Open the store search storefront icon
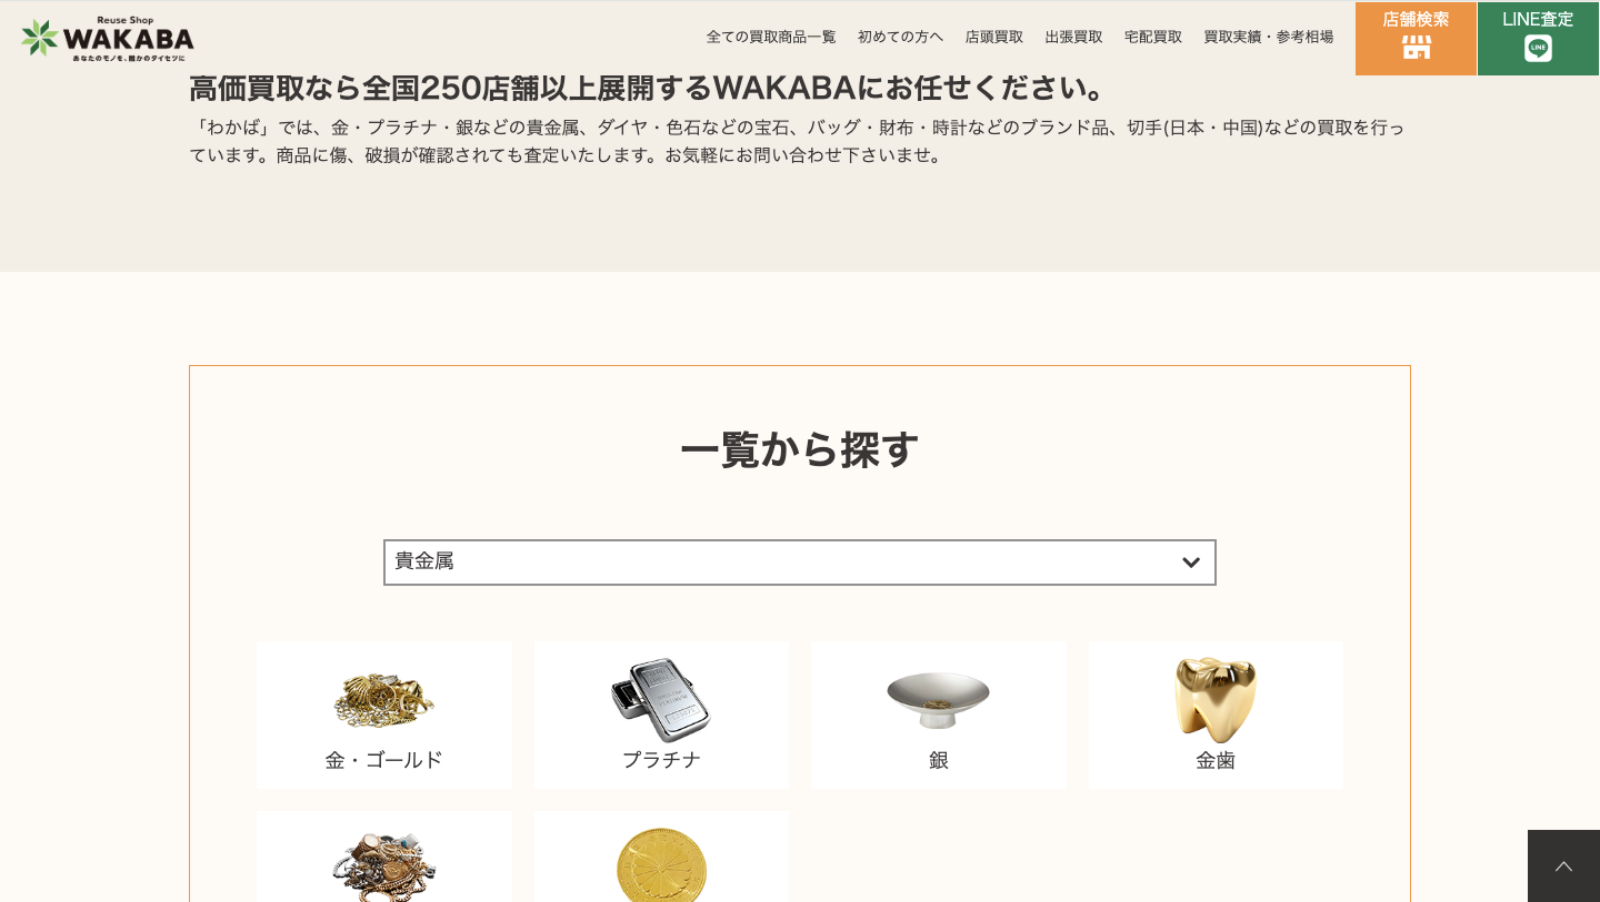Screen dimensions: 1600x902 coord(1416,48)
